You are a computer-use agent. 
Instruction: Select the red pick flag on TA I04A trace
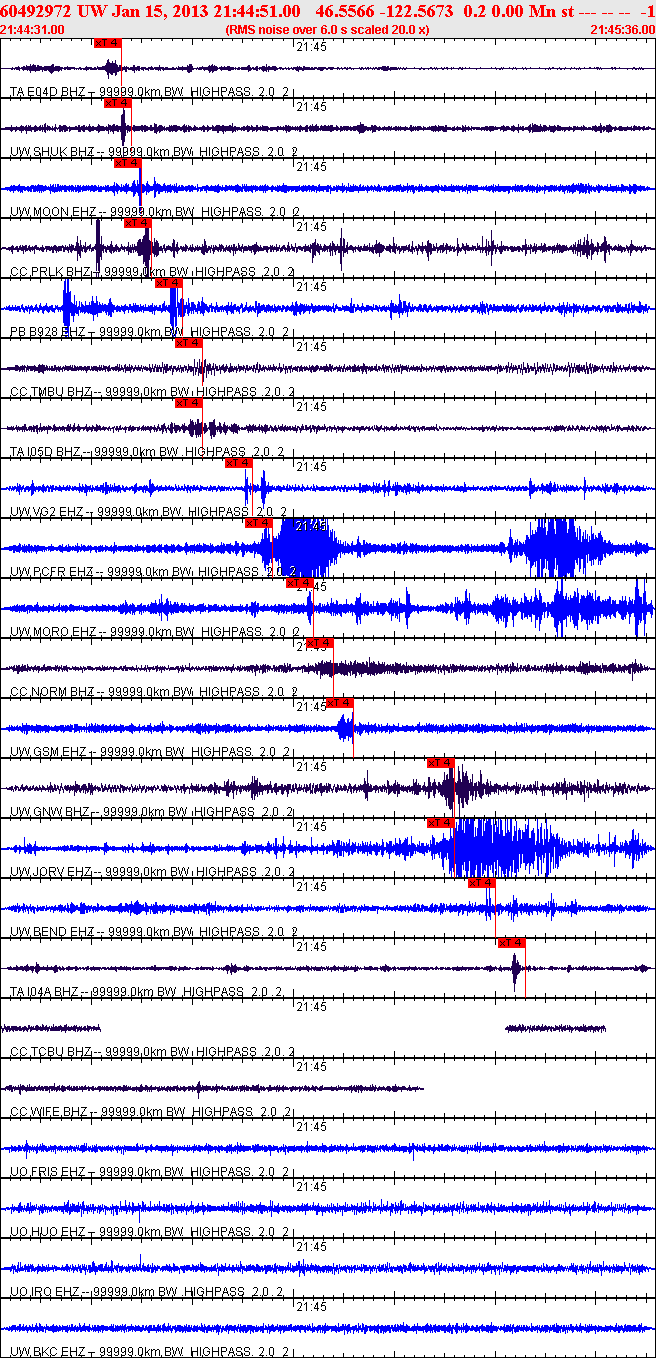(512, 943)
